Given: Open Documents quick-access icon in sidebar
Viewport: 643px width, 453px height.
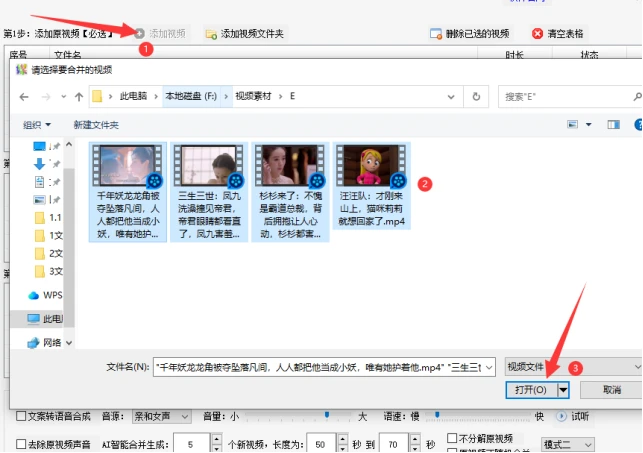Looking at the screenshot, I should [x=39, y=182].
